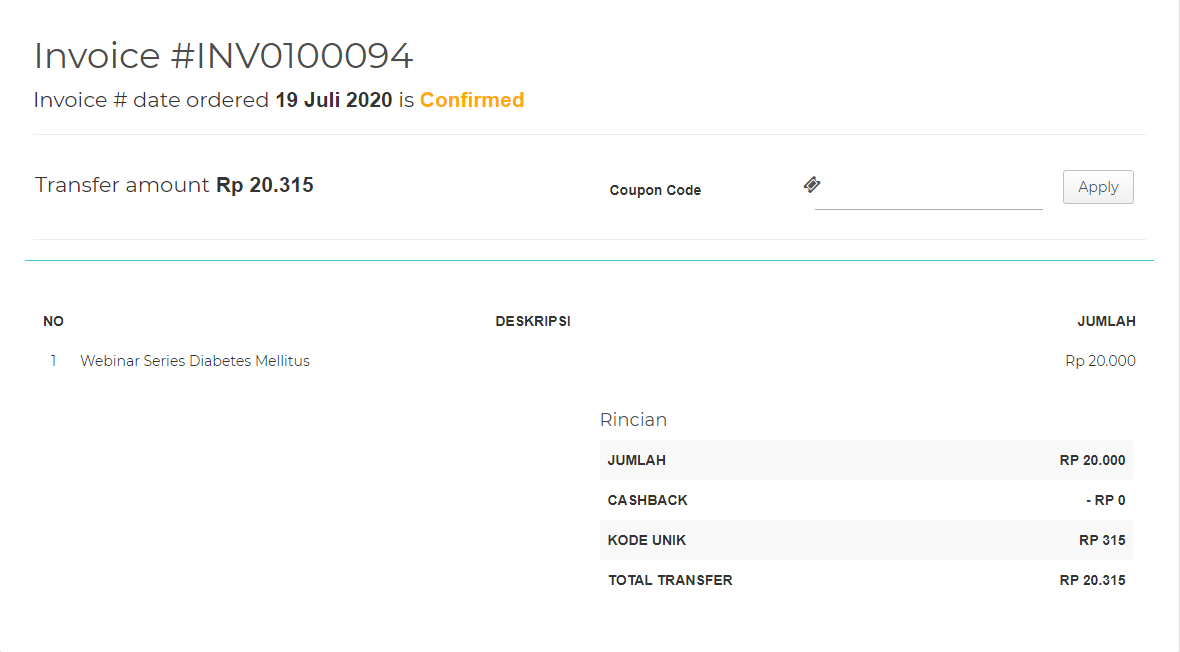Click the KODE UNIK row
The width and height of the screenshot is (1180, 652).
point(866,540)
